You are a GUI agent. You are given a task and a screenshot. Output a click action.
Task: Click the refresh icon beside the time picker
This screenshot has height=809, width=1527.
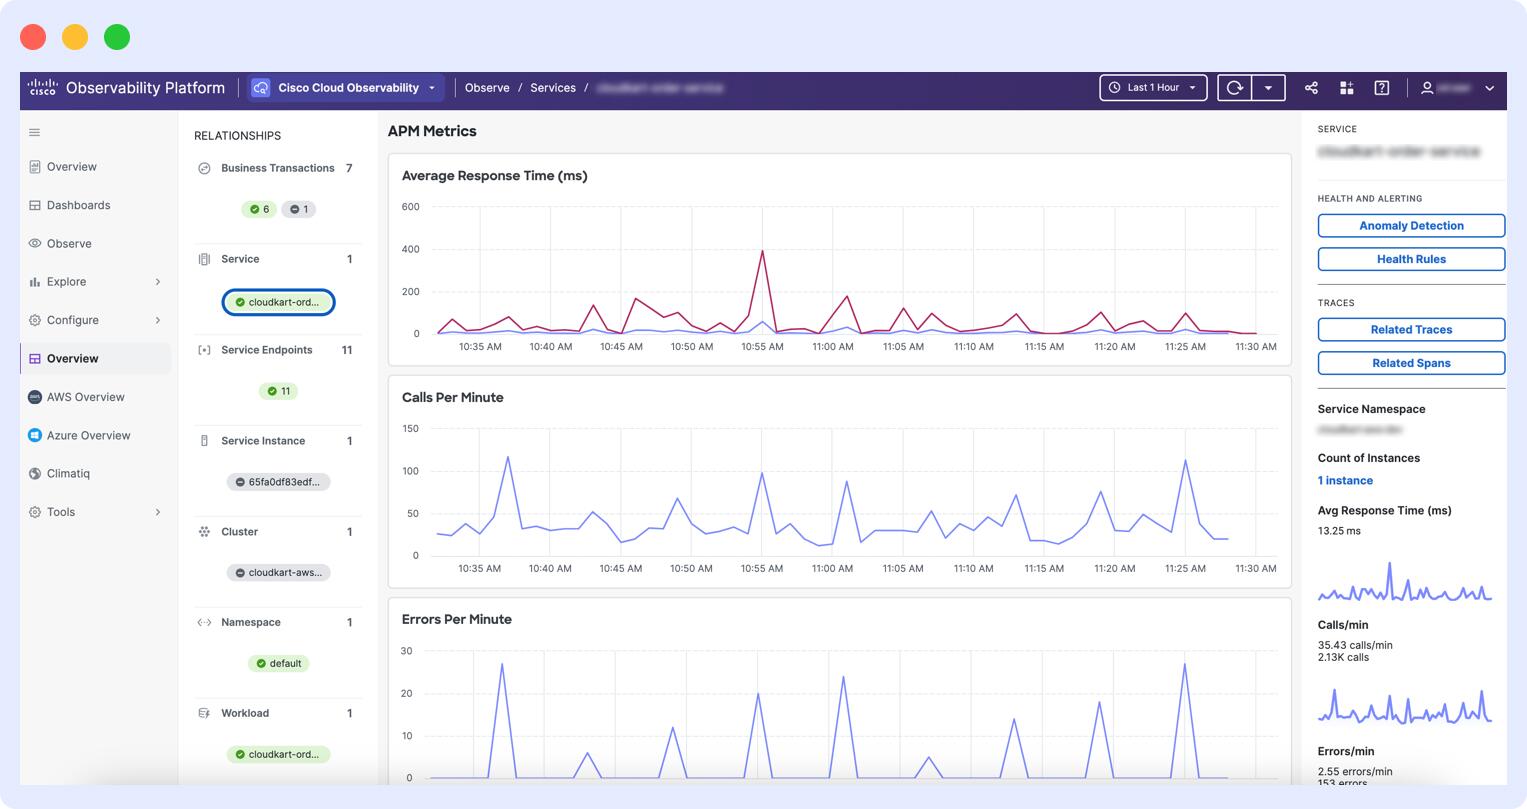1234,88
